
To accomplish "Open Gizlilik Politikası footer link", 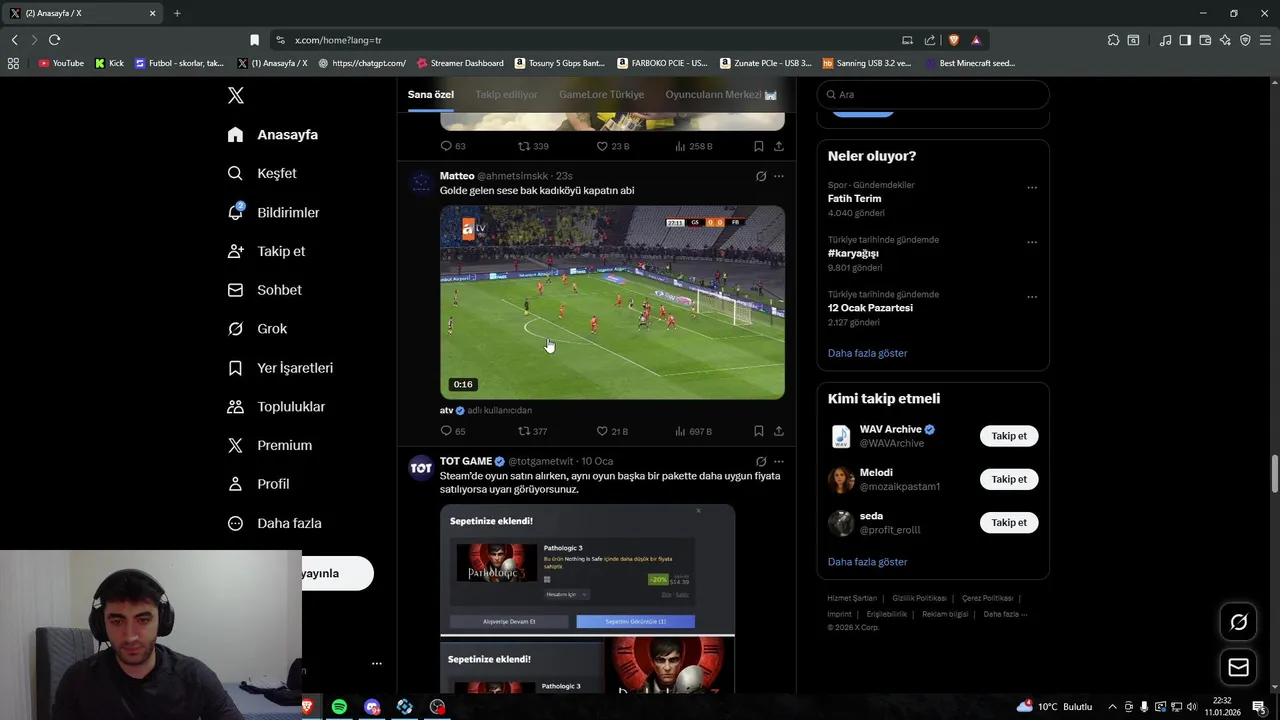I will point(919,598).
